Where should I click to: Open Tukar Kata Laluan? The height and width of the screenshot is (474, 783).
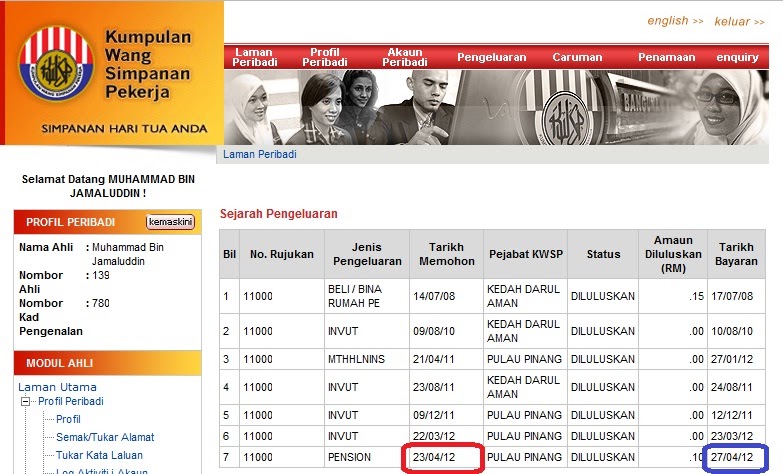pos(99,455)
